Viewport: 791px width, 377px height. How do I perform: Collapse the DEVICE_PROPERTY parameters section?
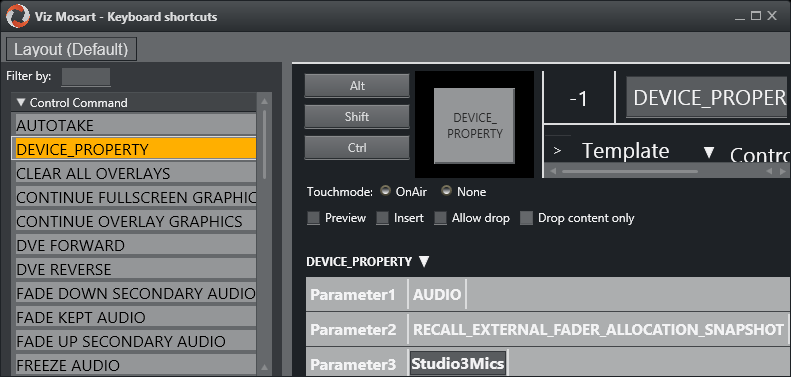(424, 261)
